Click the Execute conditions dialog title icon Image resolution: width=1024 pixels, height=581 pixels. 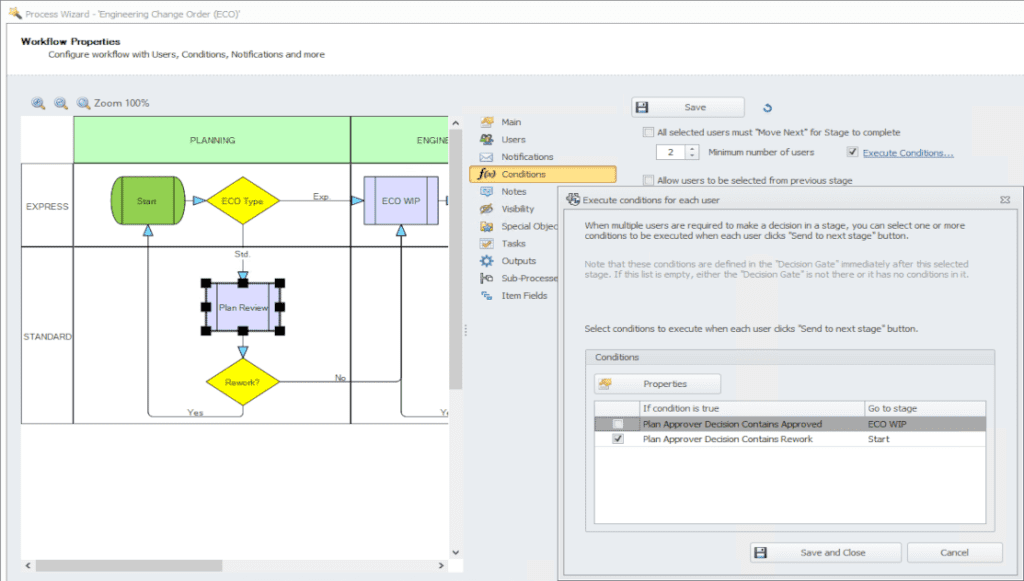pyautogui.click(x=573, y=200)
